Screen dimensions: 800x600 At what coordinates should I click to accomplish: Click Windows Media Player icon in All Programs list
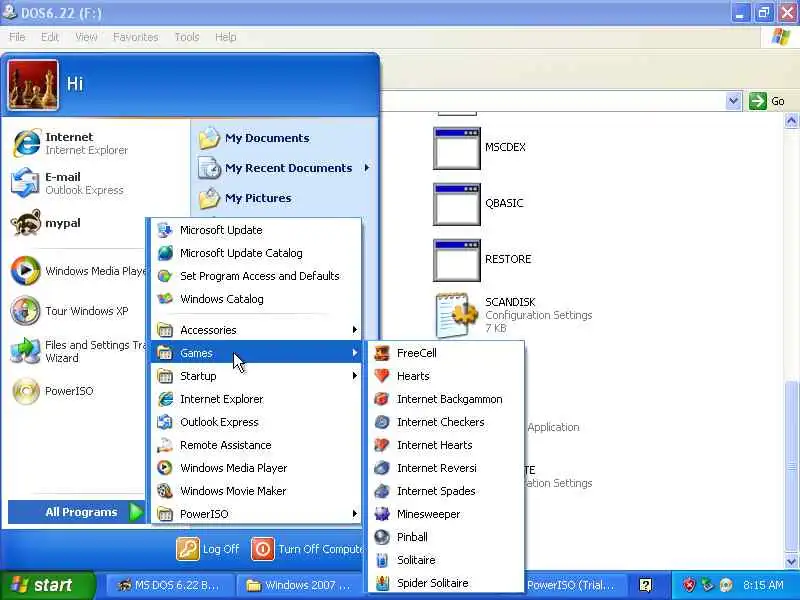pyautogui.click(x=165, y=468)
